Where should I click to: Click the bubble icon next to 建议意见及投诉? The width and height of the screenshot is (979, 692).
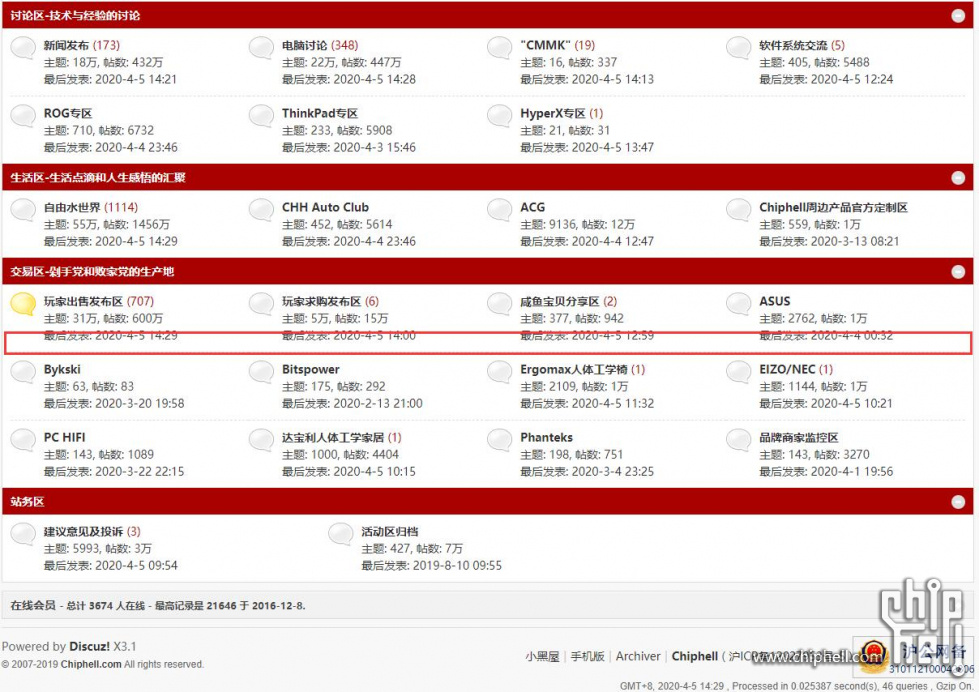click(23, 534)
